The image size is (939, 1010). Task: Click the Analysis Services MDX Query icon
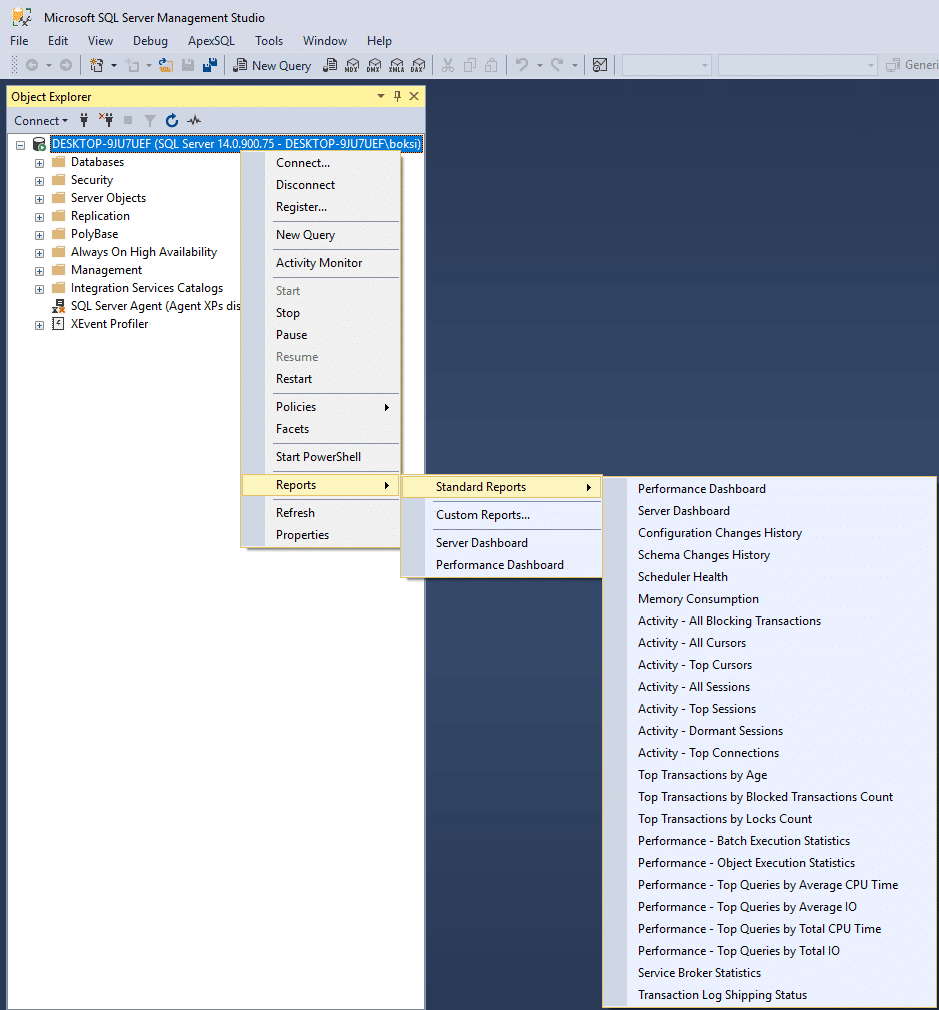[352, 65]
